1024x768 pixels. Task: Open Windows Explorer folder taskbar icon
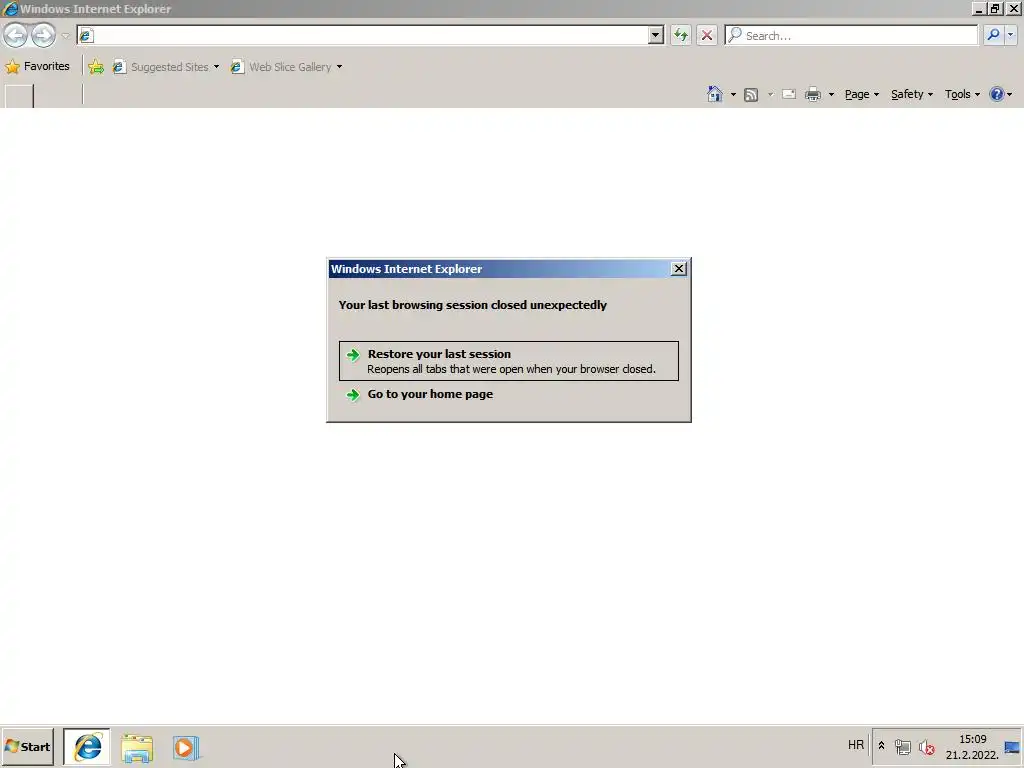click(x=137, y=747)
